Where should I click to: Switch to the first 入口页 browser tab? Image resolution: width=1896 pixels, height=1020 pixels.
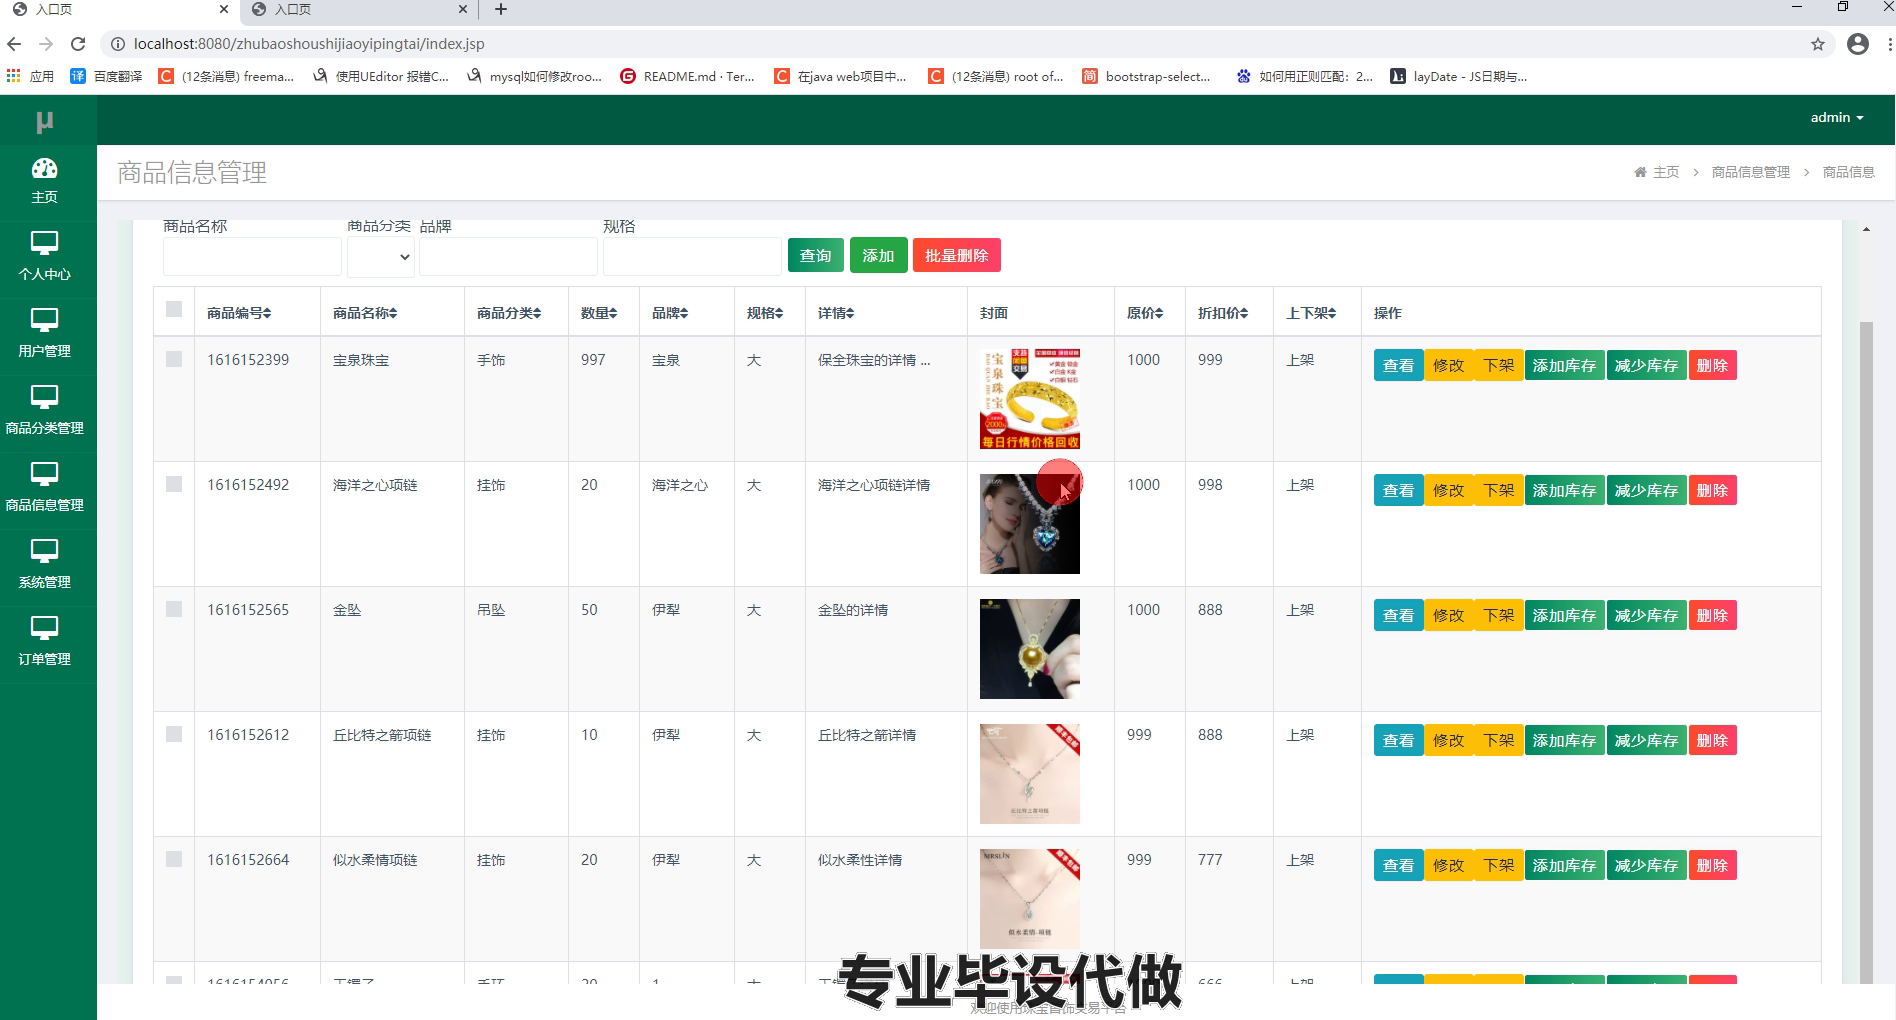[118, 10]
